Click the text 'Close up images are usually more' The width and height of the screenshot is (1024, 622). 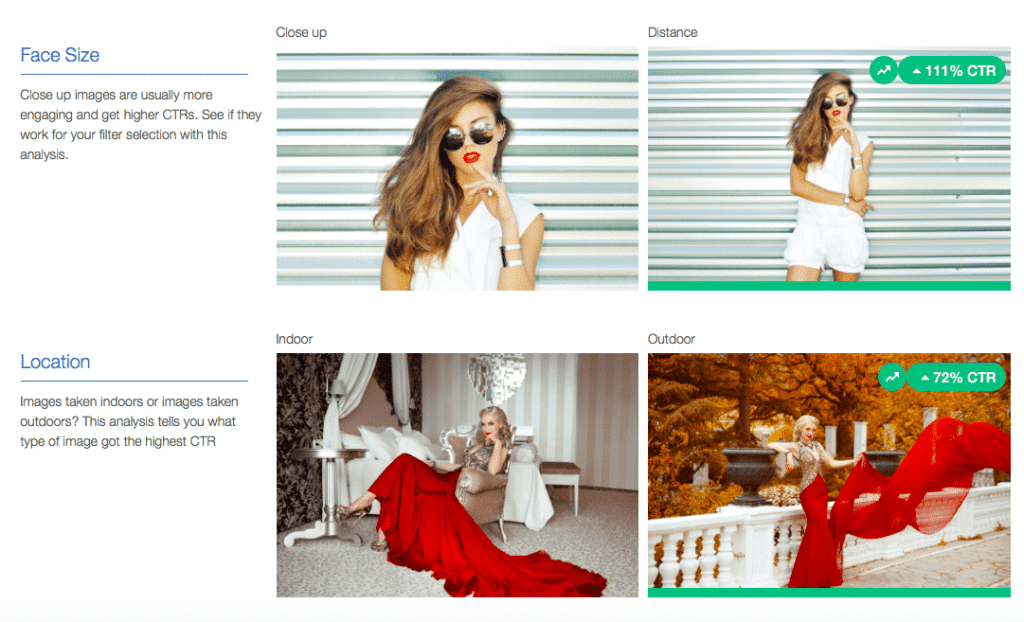coord(116,95)
